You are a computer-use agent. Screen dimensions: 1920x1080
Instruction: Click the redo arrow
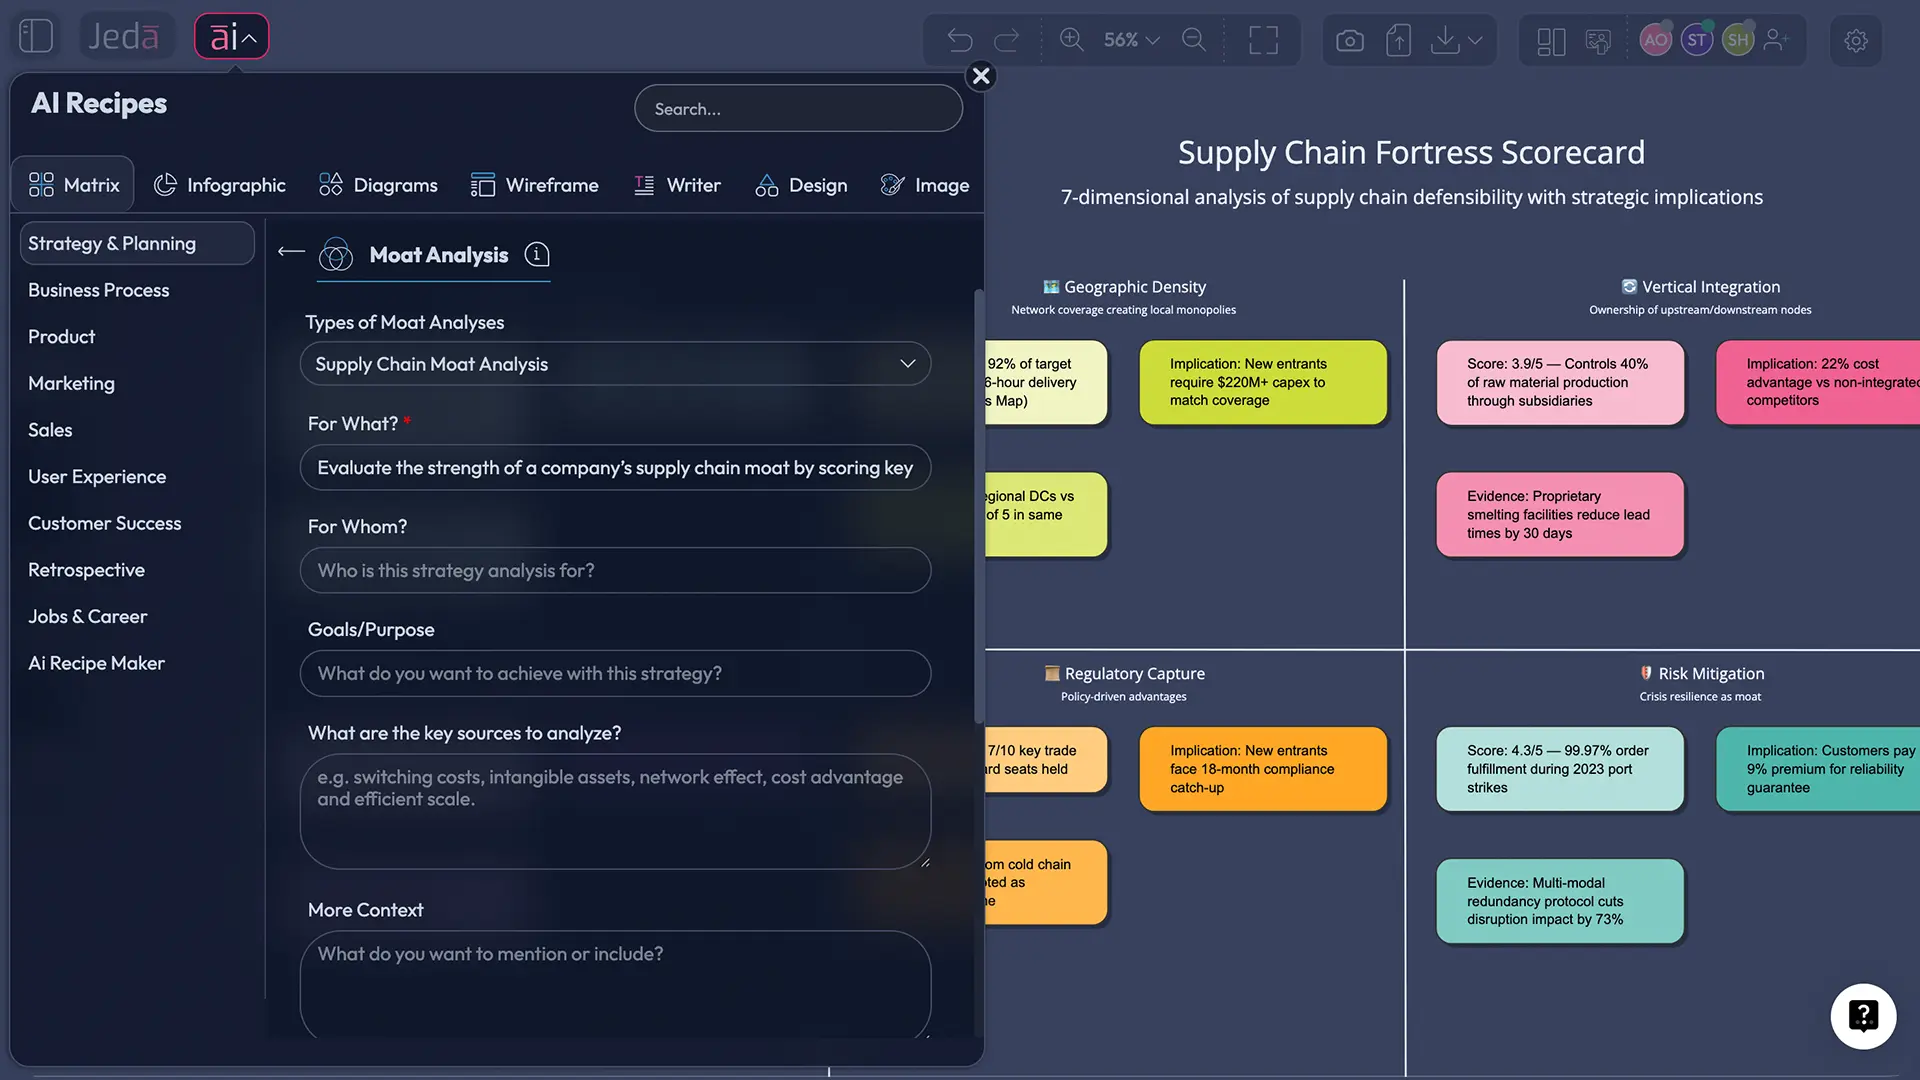[x=1007, y=40]
